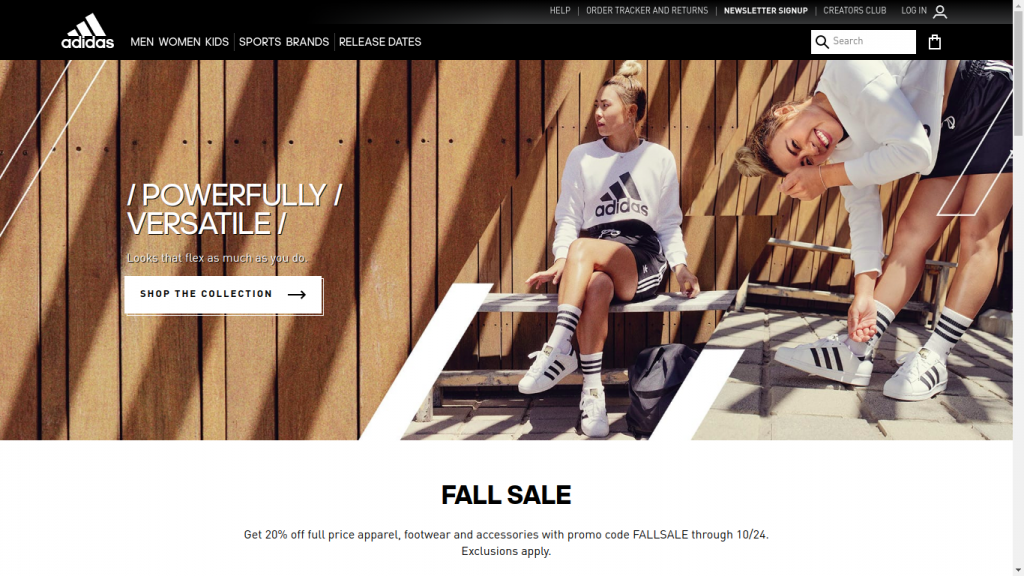Click arrow icon in Shop The Collection
The image size is (1024, 576).
297,295
